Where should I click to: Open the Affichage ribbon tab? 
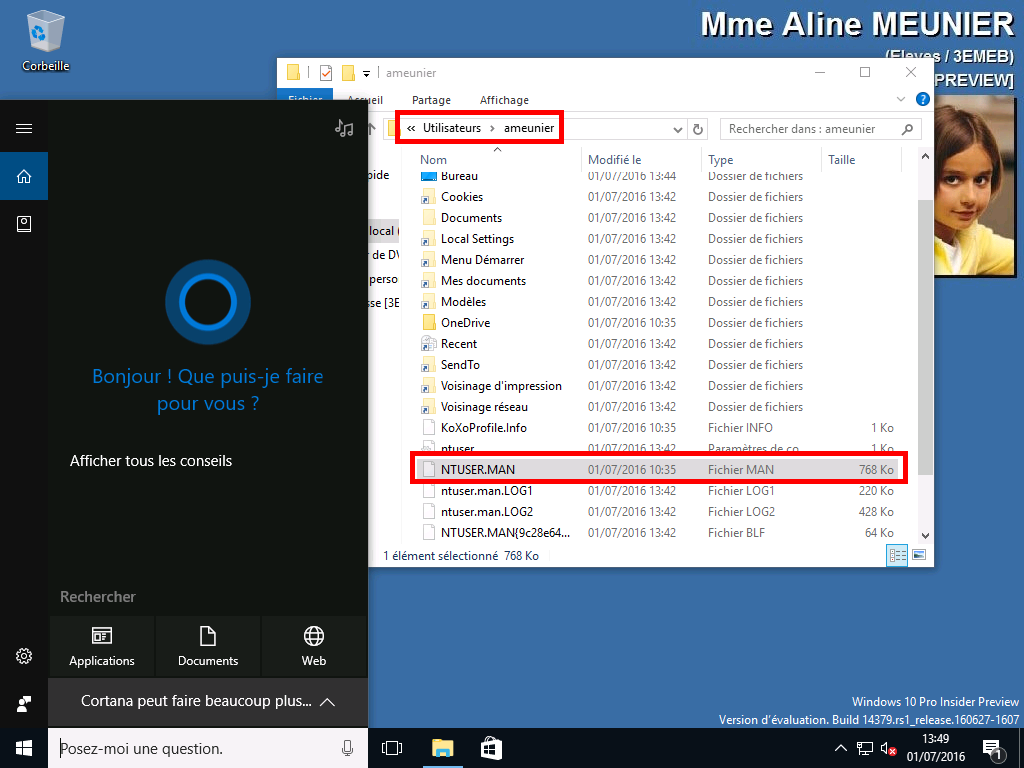coord(504,100)
